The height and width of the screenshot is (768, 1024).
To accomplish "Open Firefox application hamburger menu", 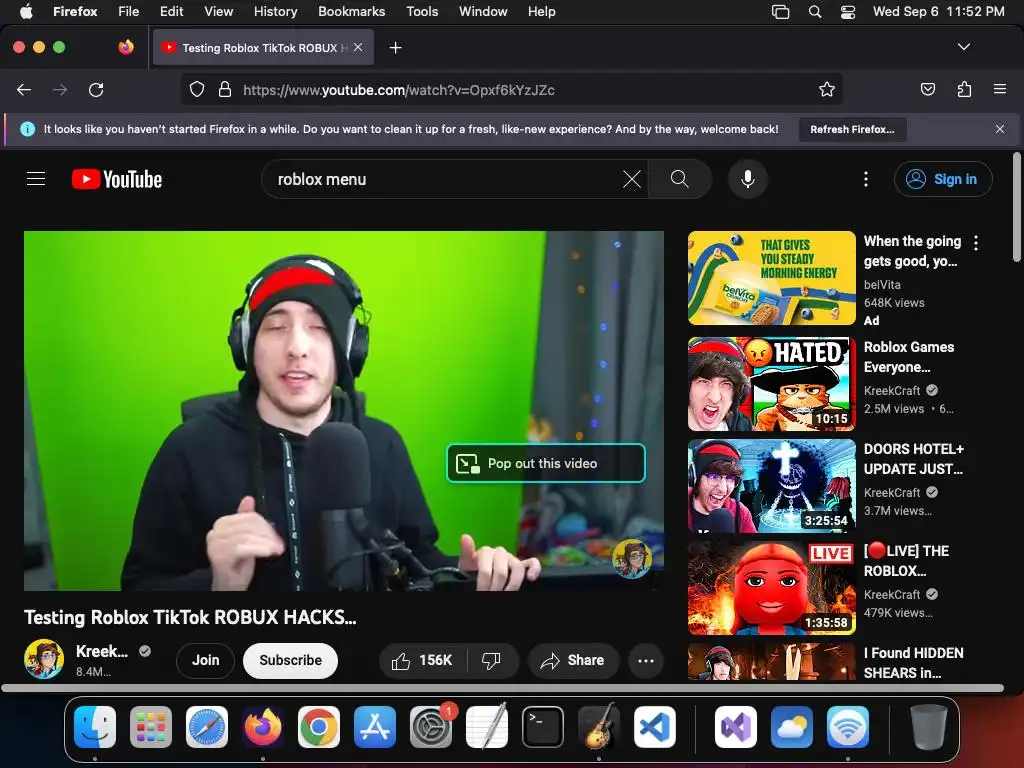I will [x=999, y=89].
